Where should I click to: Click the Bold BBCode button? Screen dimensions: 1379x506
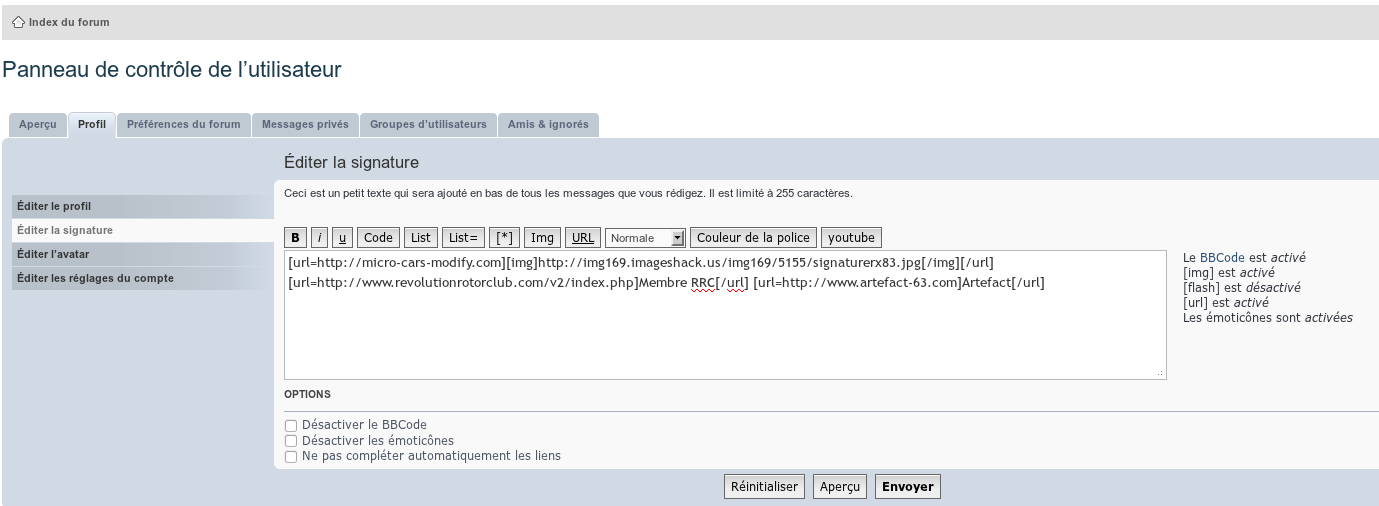[x=296, y=238]
